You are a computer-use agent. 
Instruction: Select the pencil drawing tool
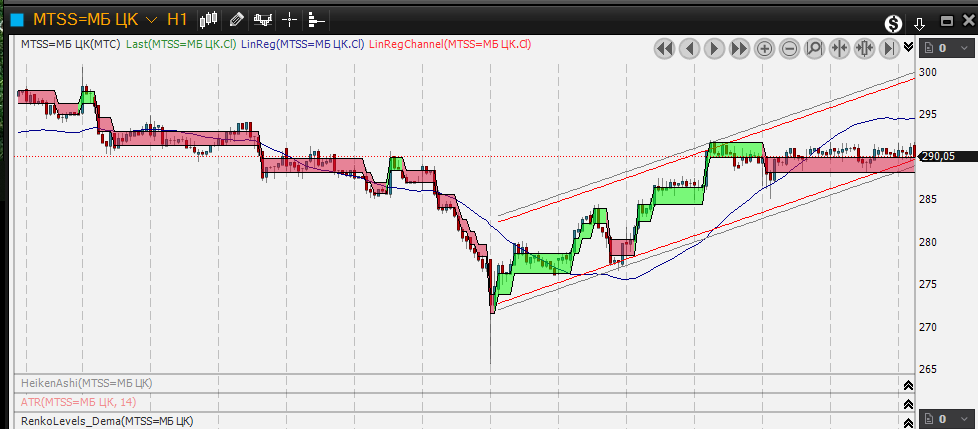(x=236, y=19)
